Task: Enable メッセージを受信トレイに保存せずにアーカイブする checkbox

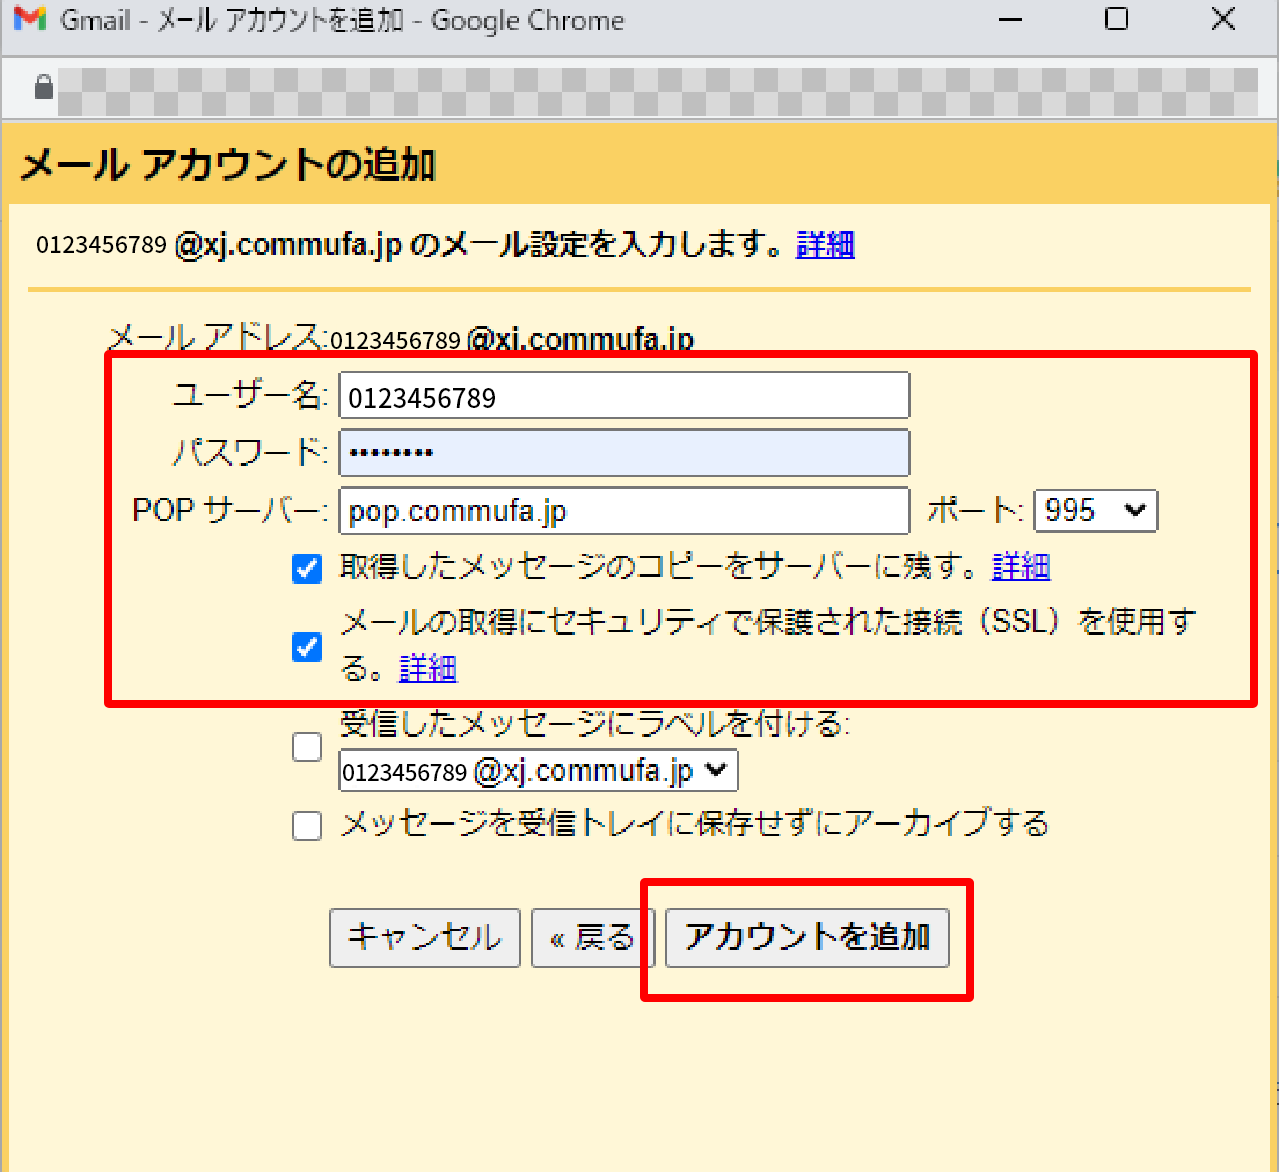Action: pyautogui.click(x=307, y=826)
